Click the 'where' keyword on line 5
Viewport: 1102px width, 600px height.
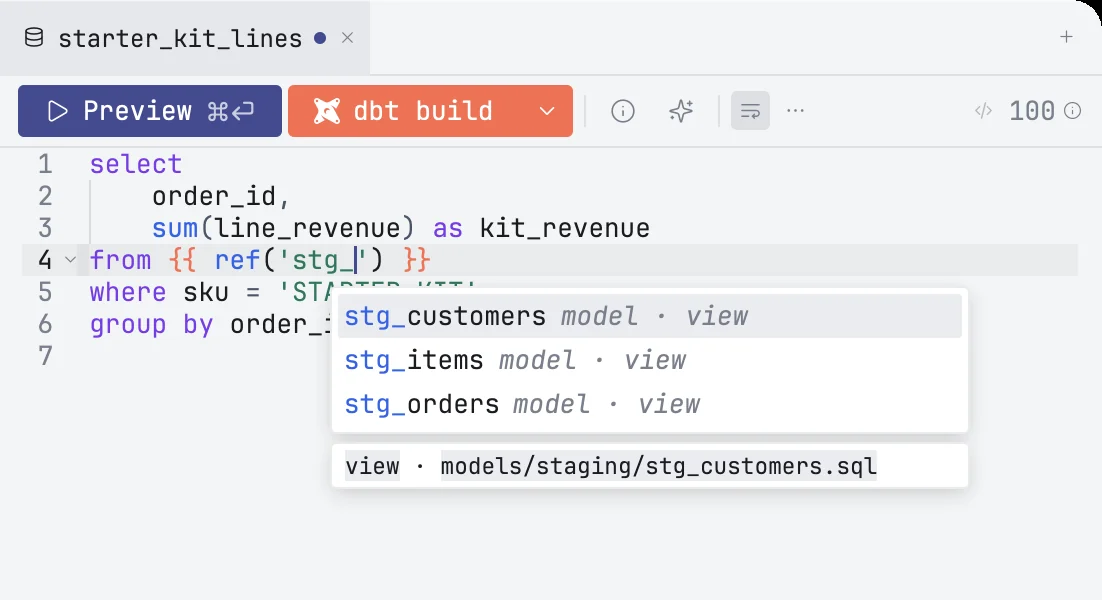click(x=128, y=292)
